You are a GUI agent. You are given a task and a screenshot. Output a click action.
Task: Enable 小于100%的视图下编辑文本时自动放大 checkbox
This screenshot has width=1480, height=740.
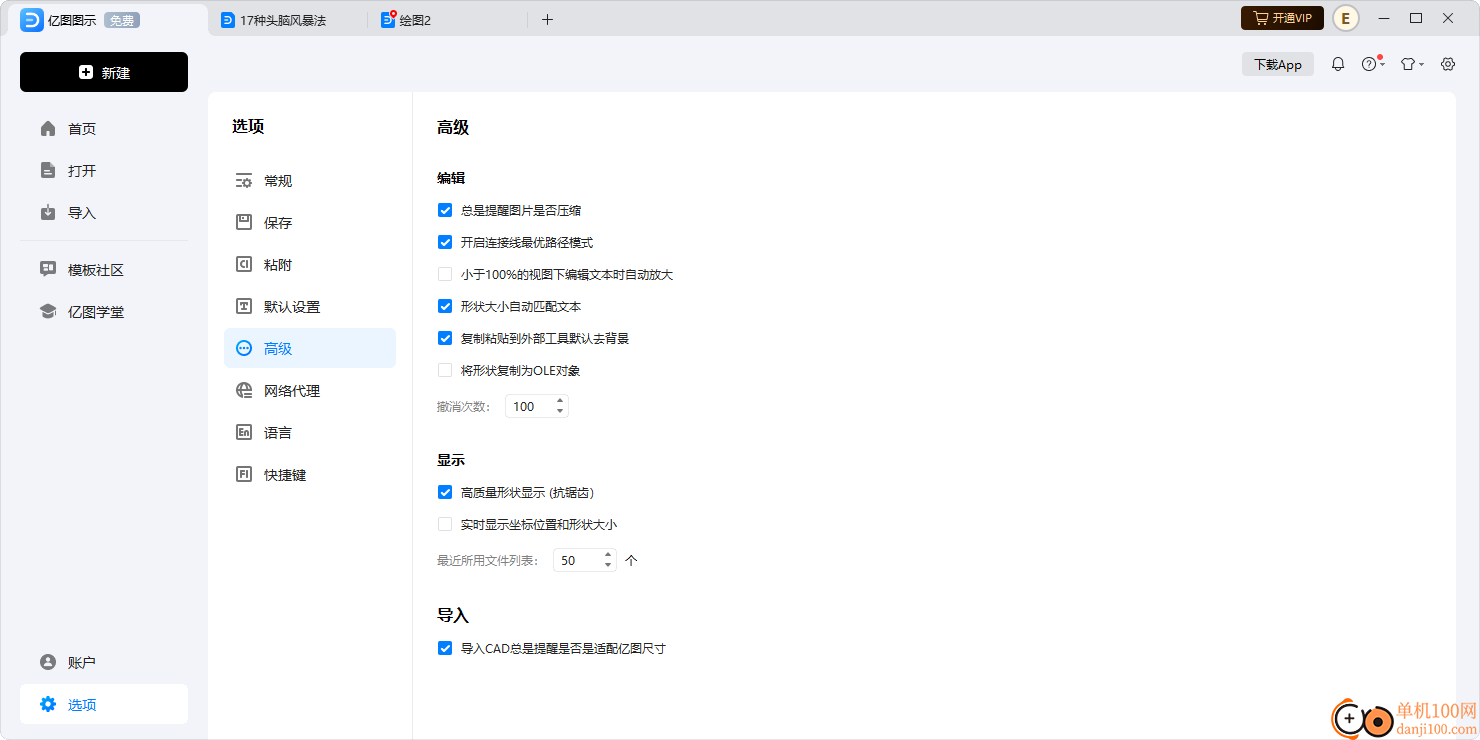[x=445, y=274]
